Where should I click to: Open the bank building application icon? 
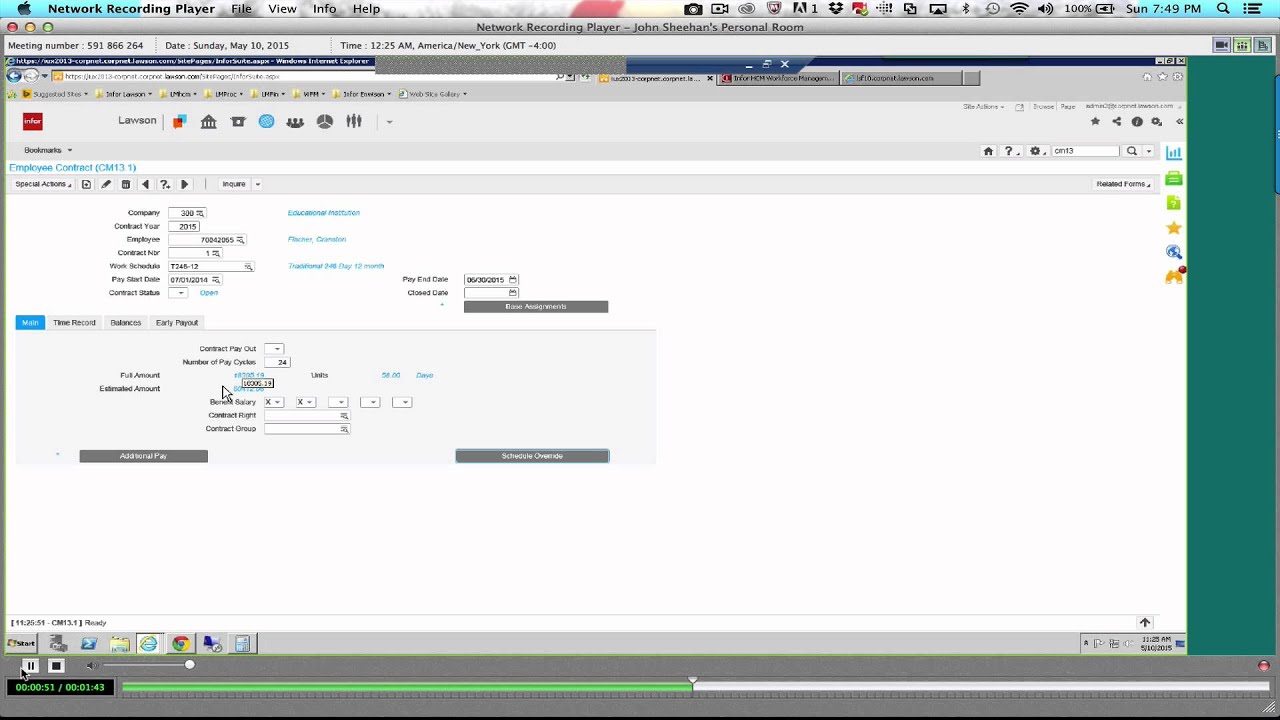pyautogui.click(x=208, y=121)
